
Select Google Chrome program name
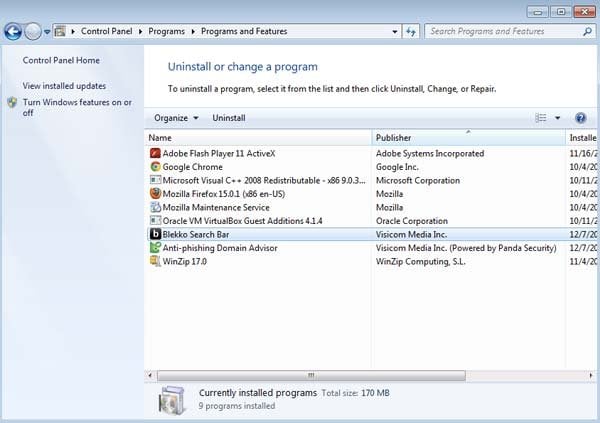click(192, 167)
